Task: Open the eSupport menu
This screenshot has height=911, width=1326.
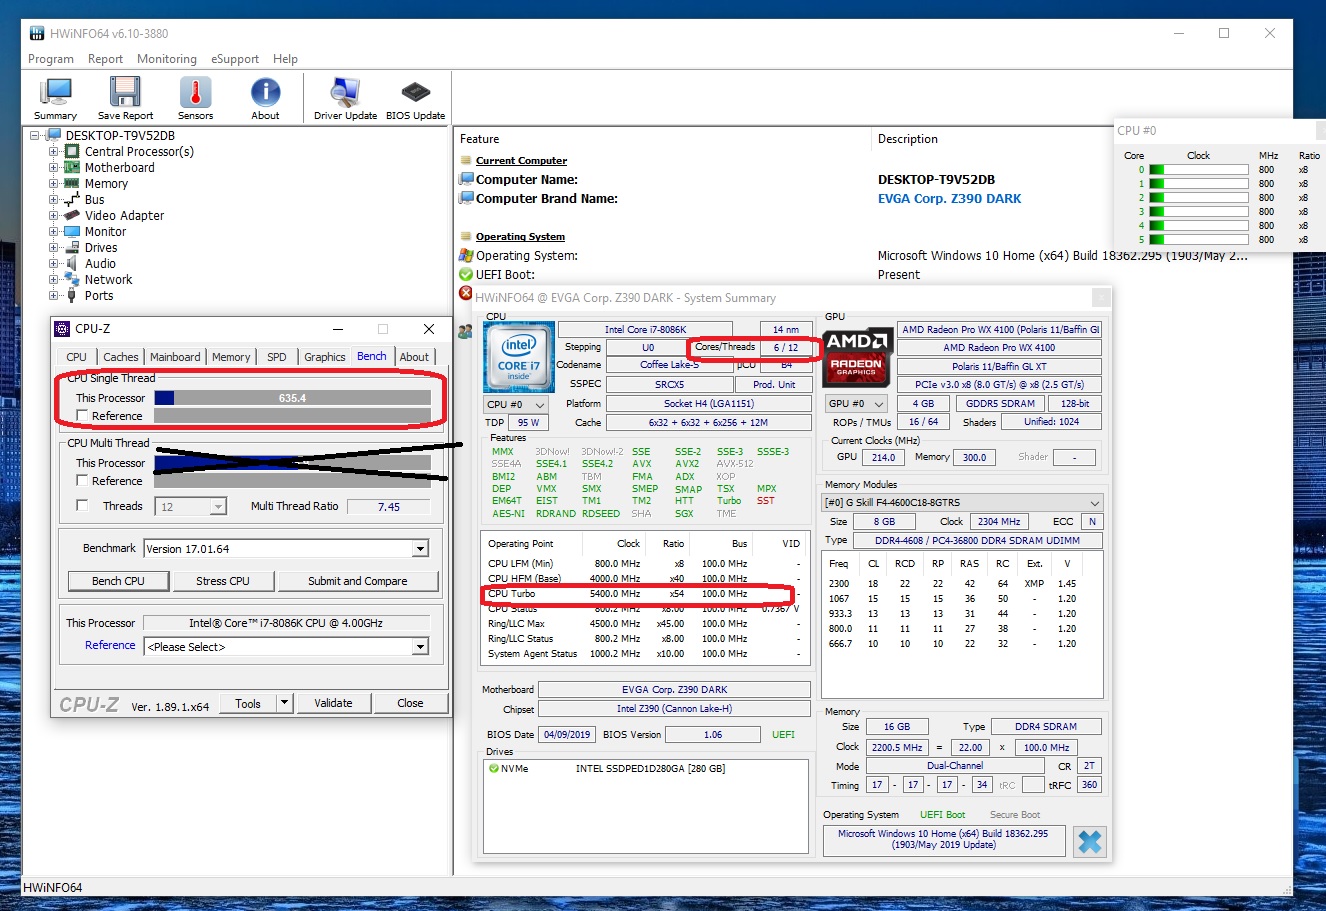Action: pyautogui.click(x=235, y=59)
